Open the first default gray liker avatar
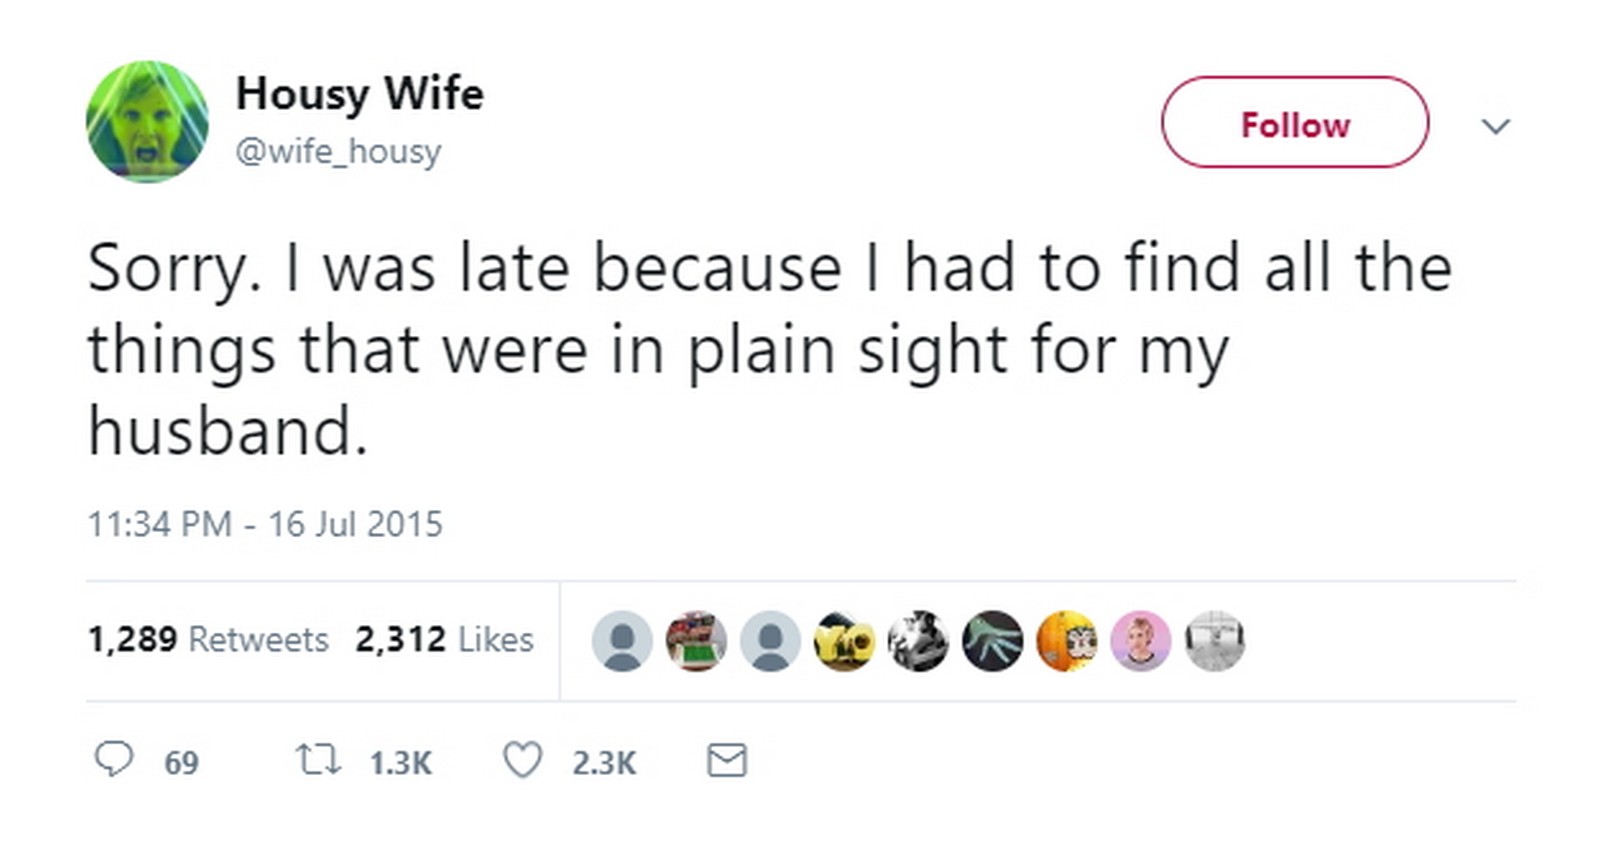The height and width of the screenshot is (845, 1600). point(622,641)
